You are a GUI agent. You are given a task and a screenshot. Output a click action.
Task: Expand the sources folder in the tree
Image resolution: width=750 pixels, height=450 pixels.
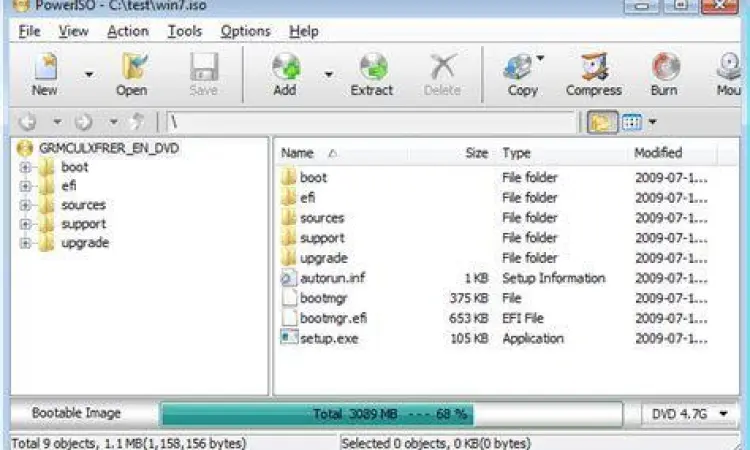click(x=25, y=205)
